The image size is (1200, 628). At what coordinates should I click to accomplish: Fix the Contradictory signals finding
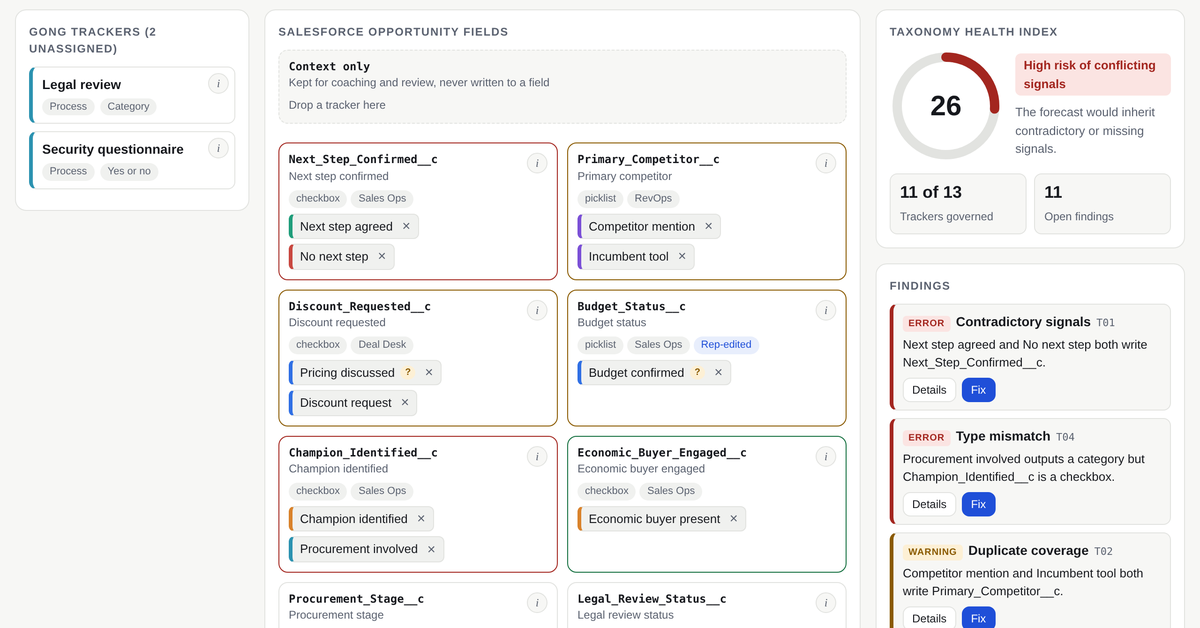978,390
